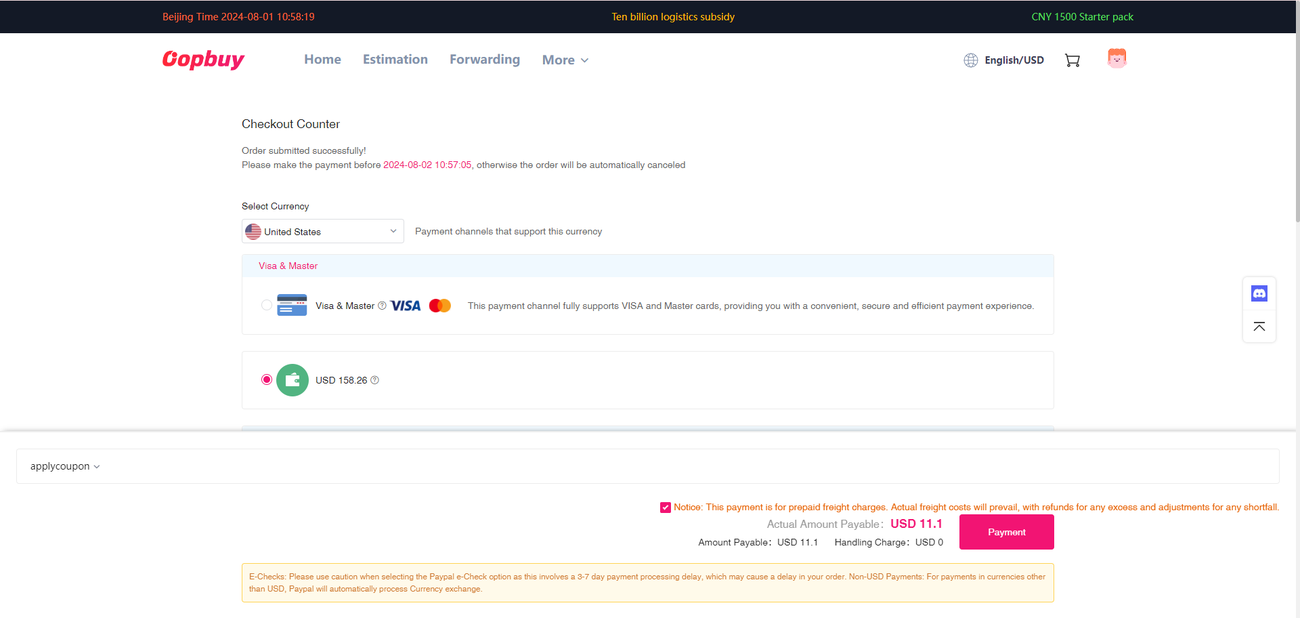
Task: Click the credit card icon for Visa & Master
Action: [292, 305]
